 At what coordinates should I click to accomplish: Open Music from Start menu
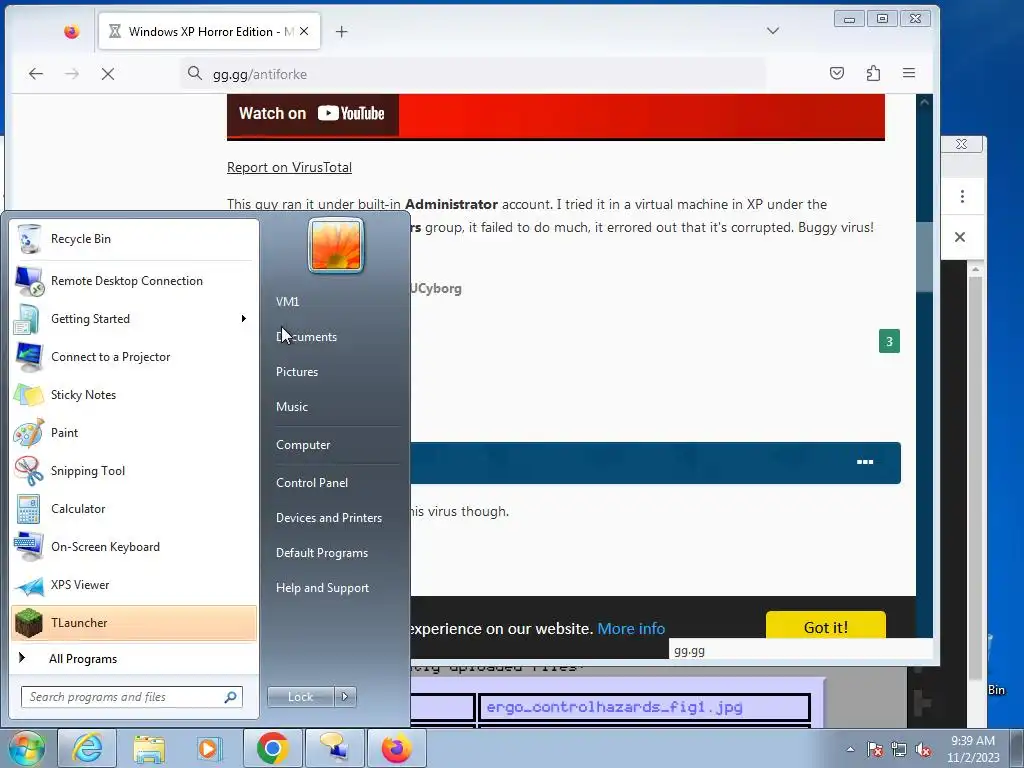(292, 407)
